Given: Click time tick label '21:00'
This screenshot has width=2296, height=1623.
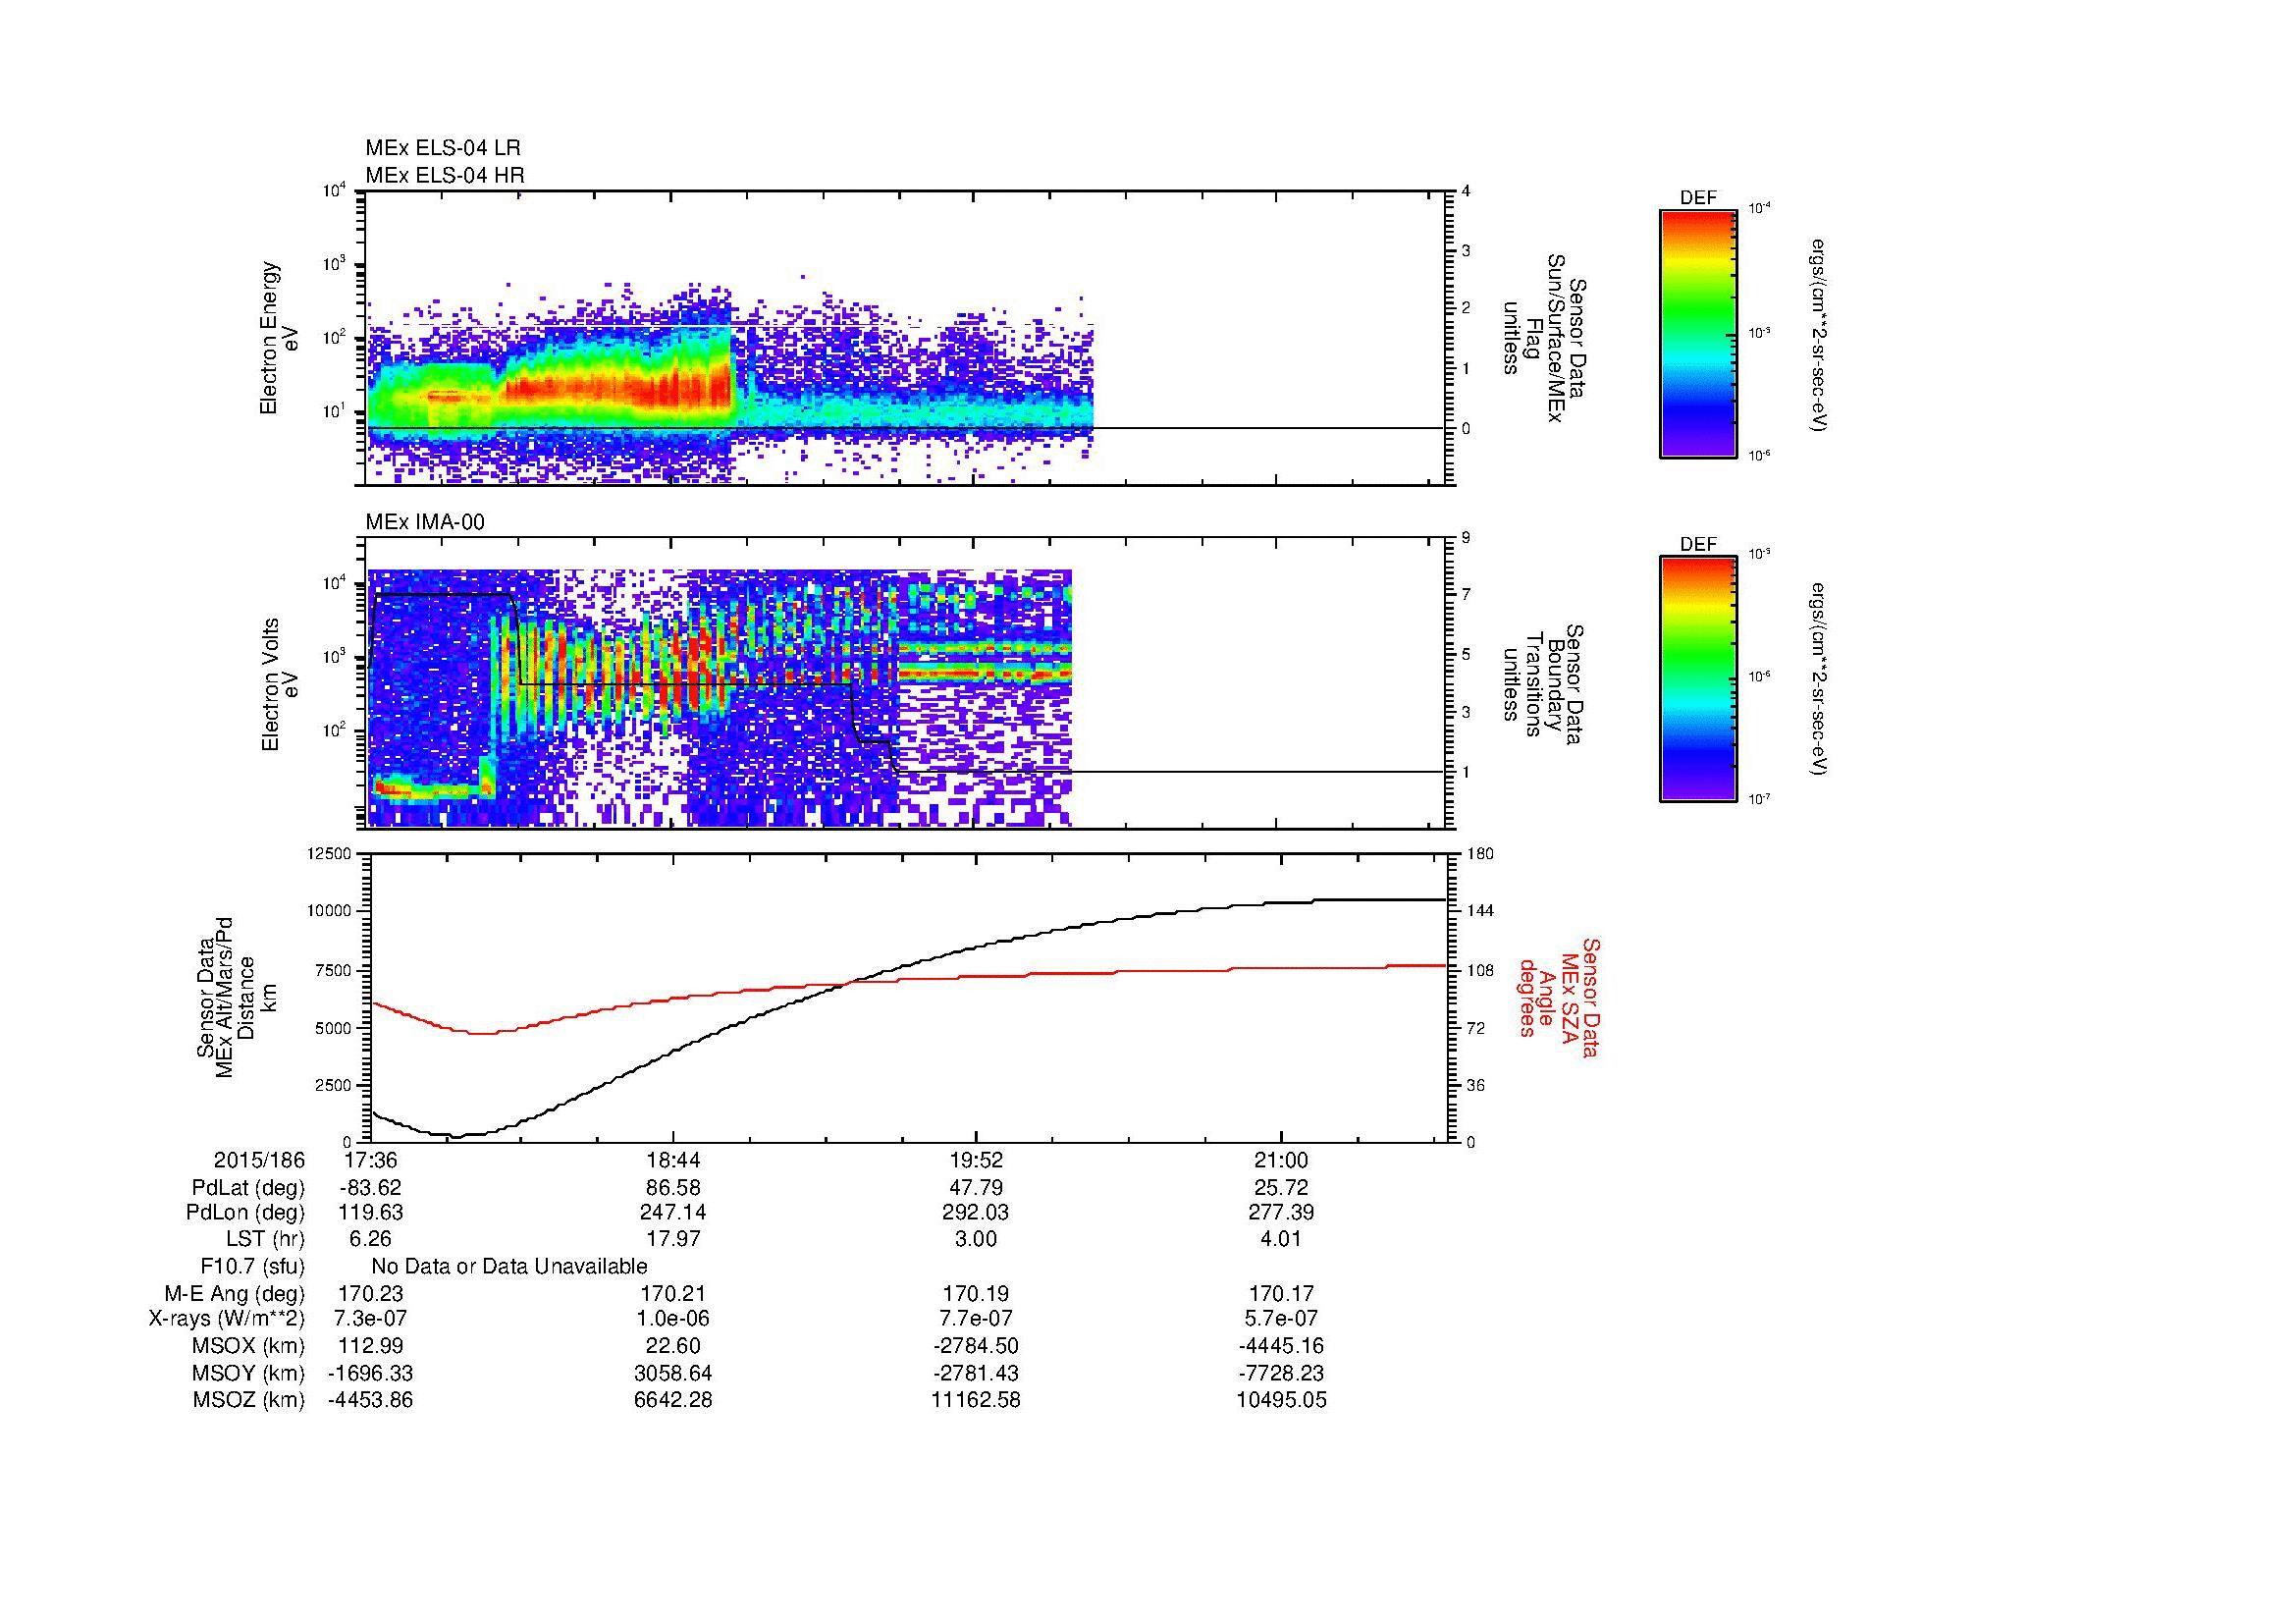Looking at the screenshot, I should (x=1282, y=1160).
